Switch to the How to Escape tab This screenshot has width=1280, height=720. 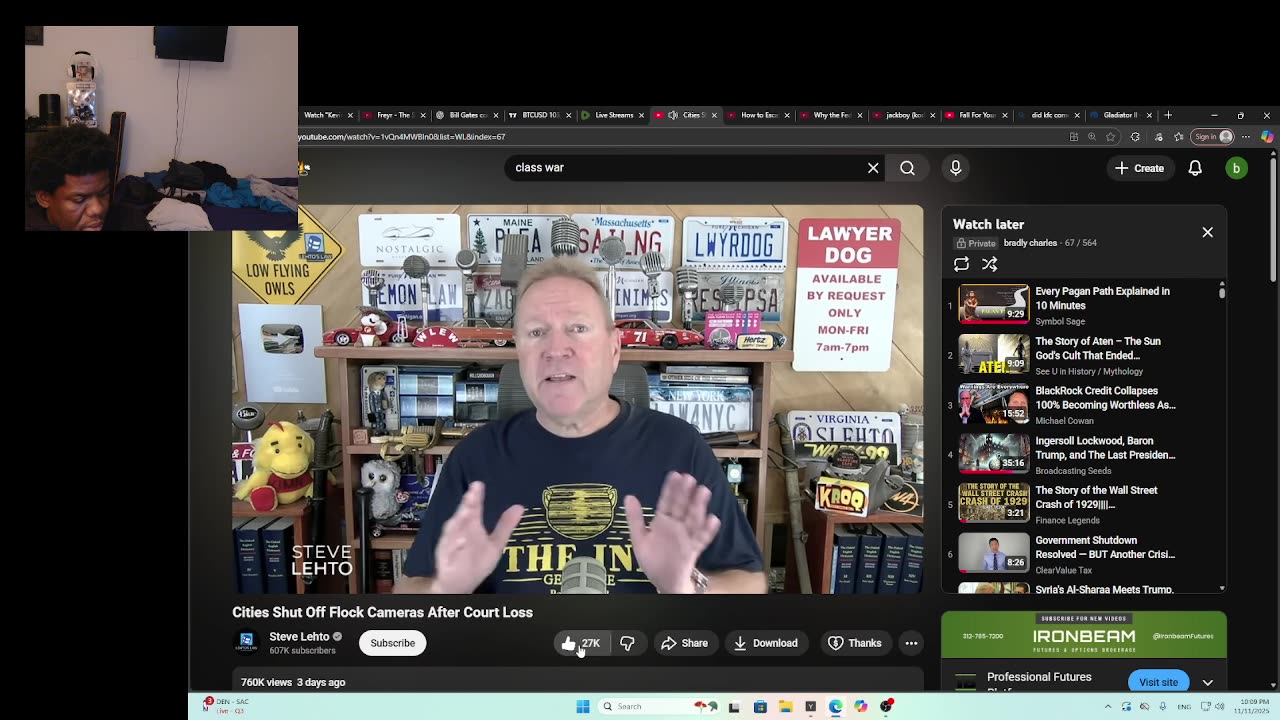click(760, 115)
